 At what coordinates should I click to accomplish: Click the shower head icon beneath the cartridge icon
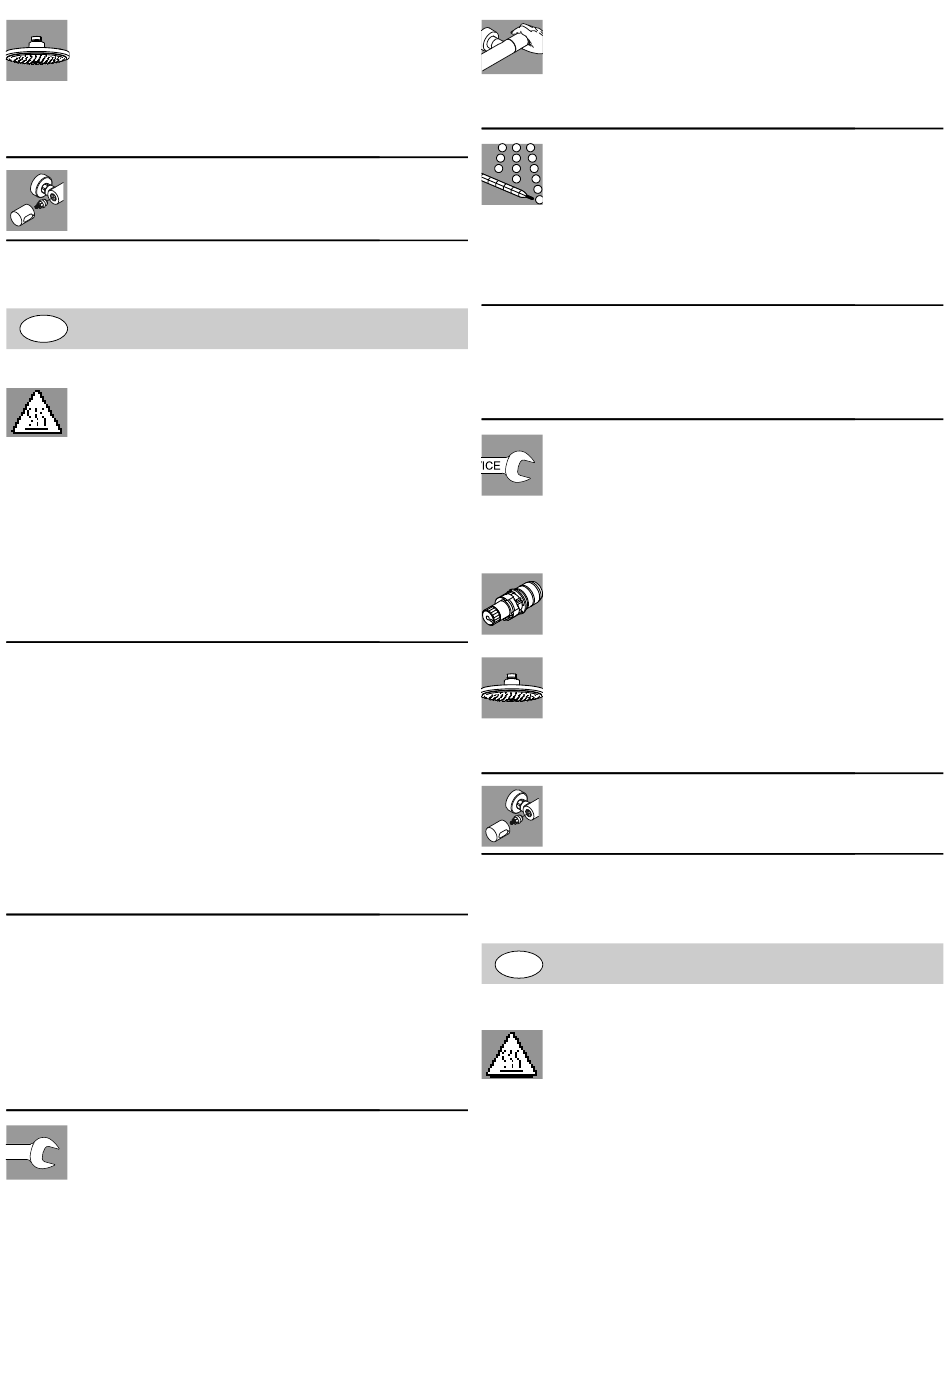coord(512,688)
